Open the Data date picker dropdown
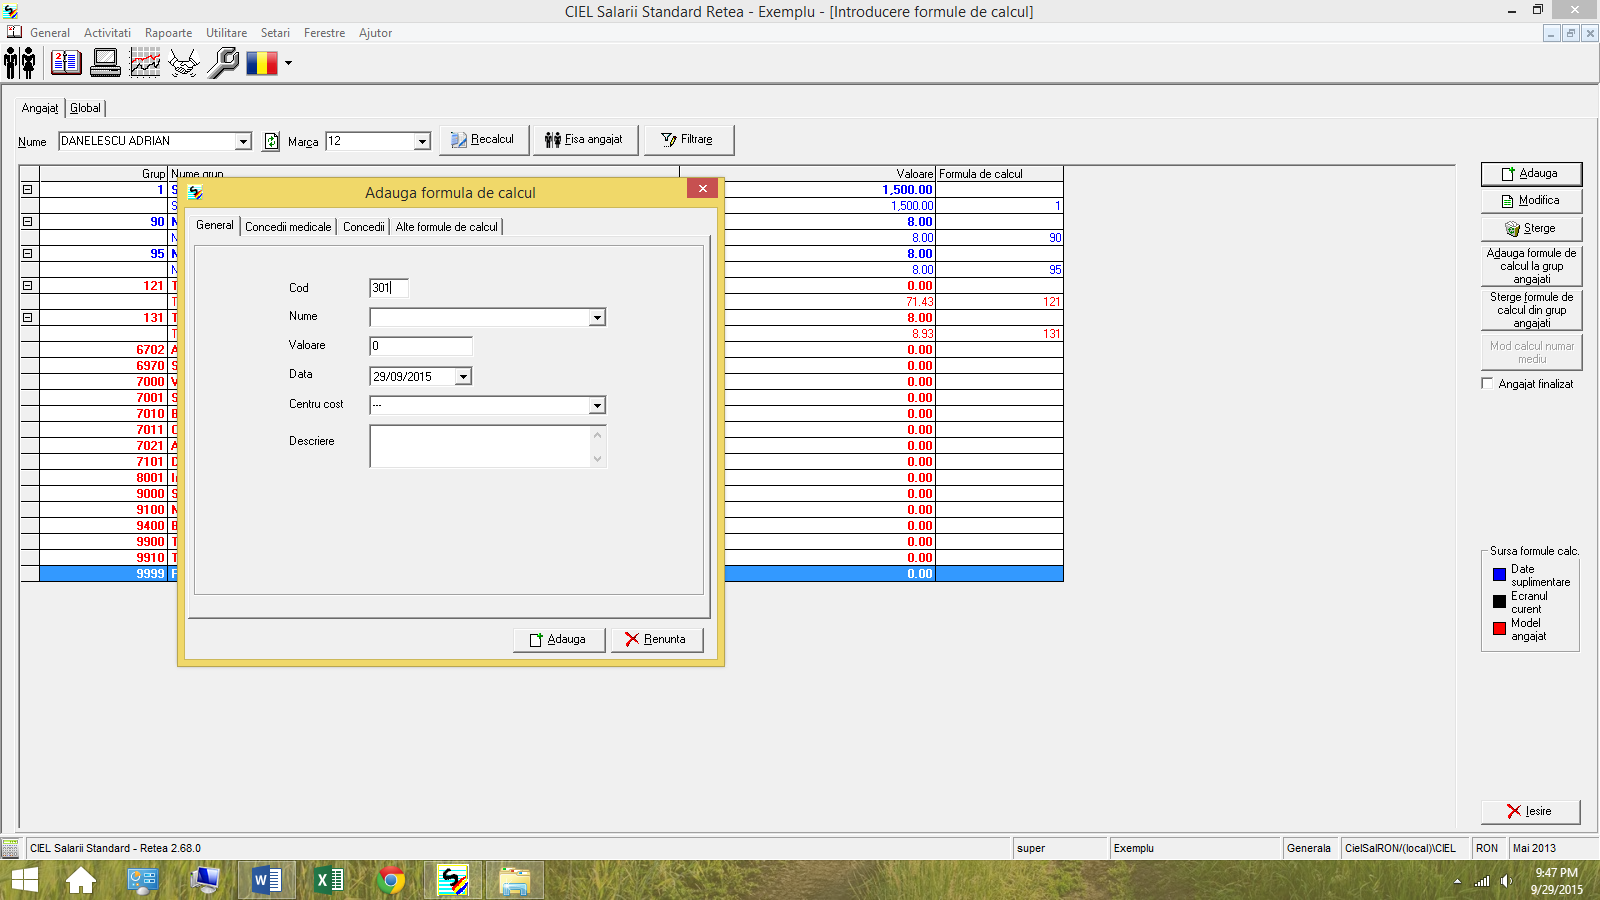Viewport: 1600px width, 900px height. click(463, 377)
